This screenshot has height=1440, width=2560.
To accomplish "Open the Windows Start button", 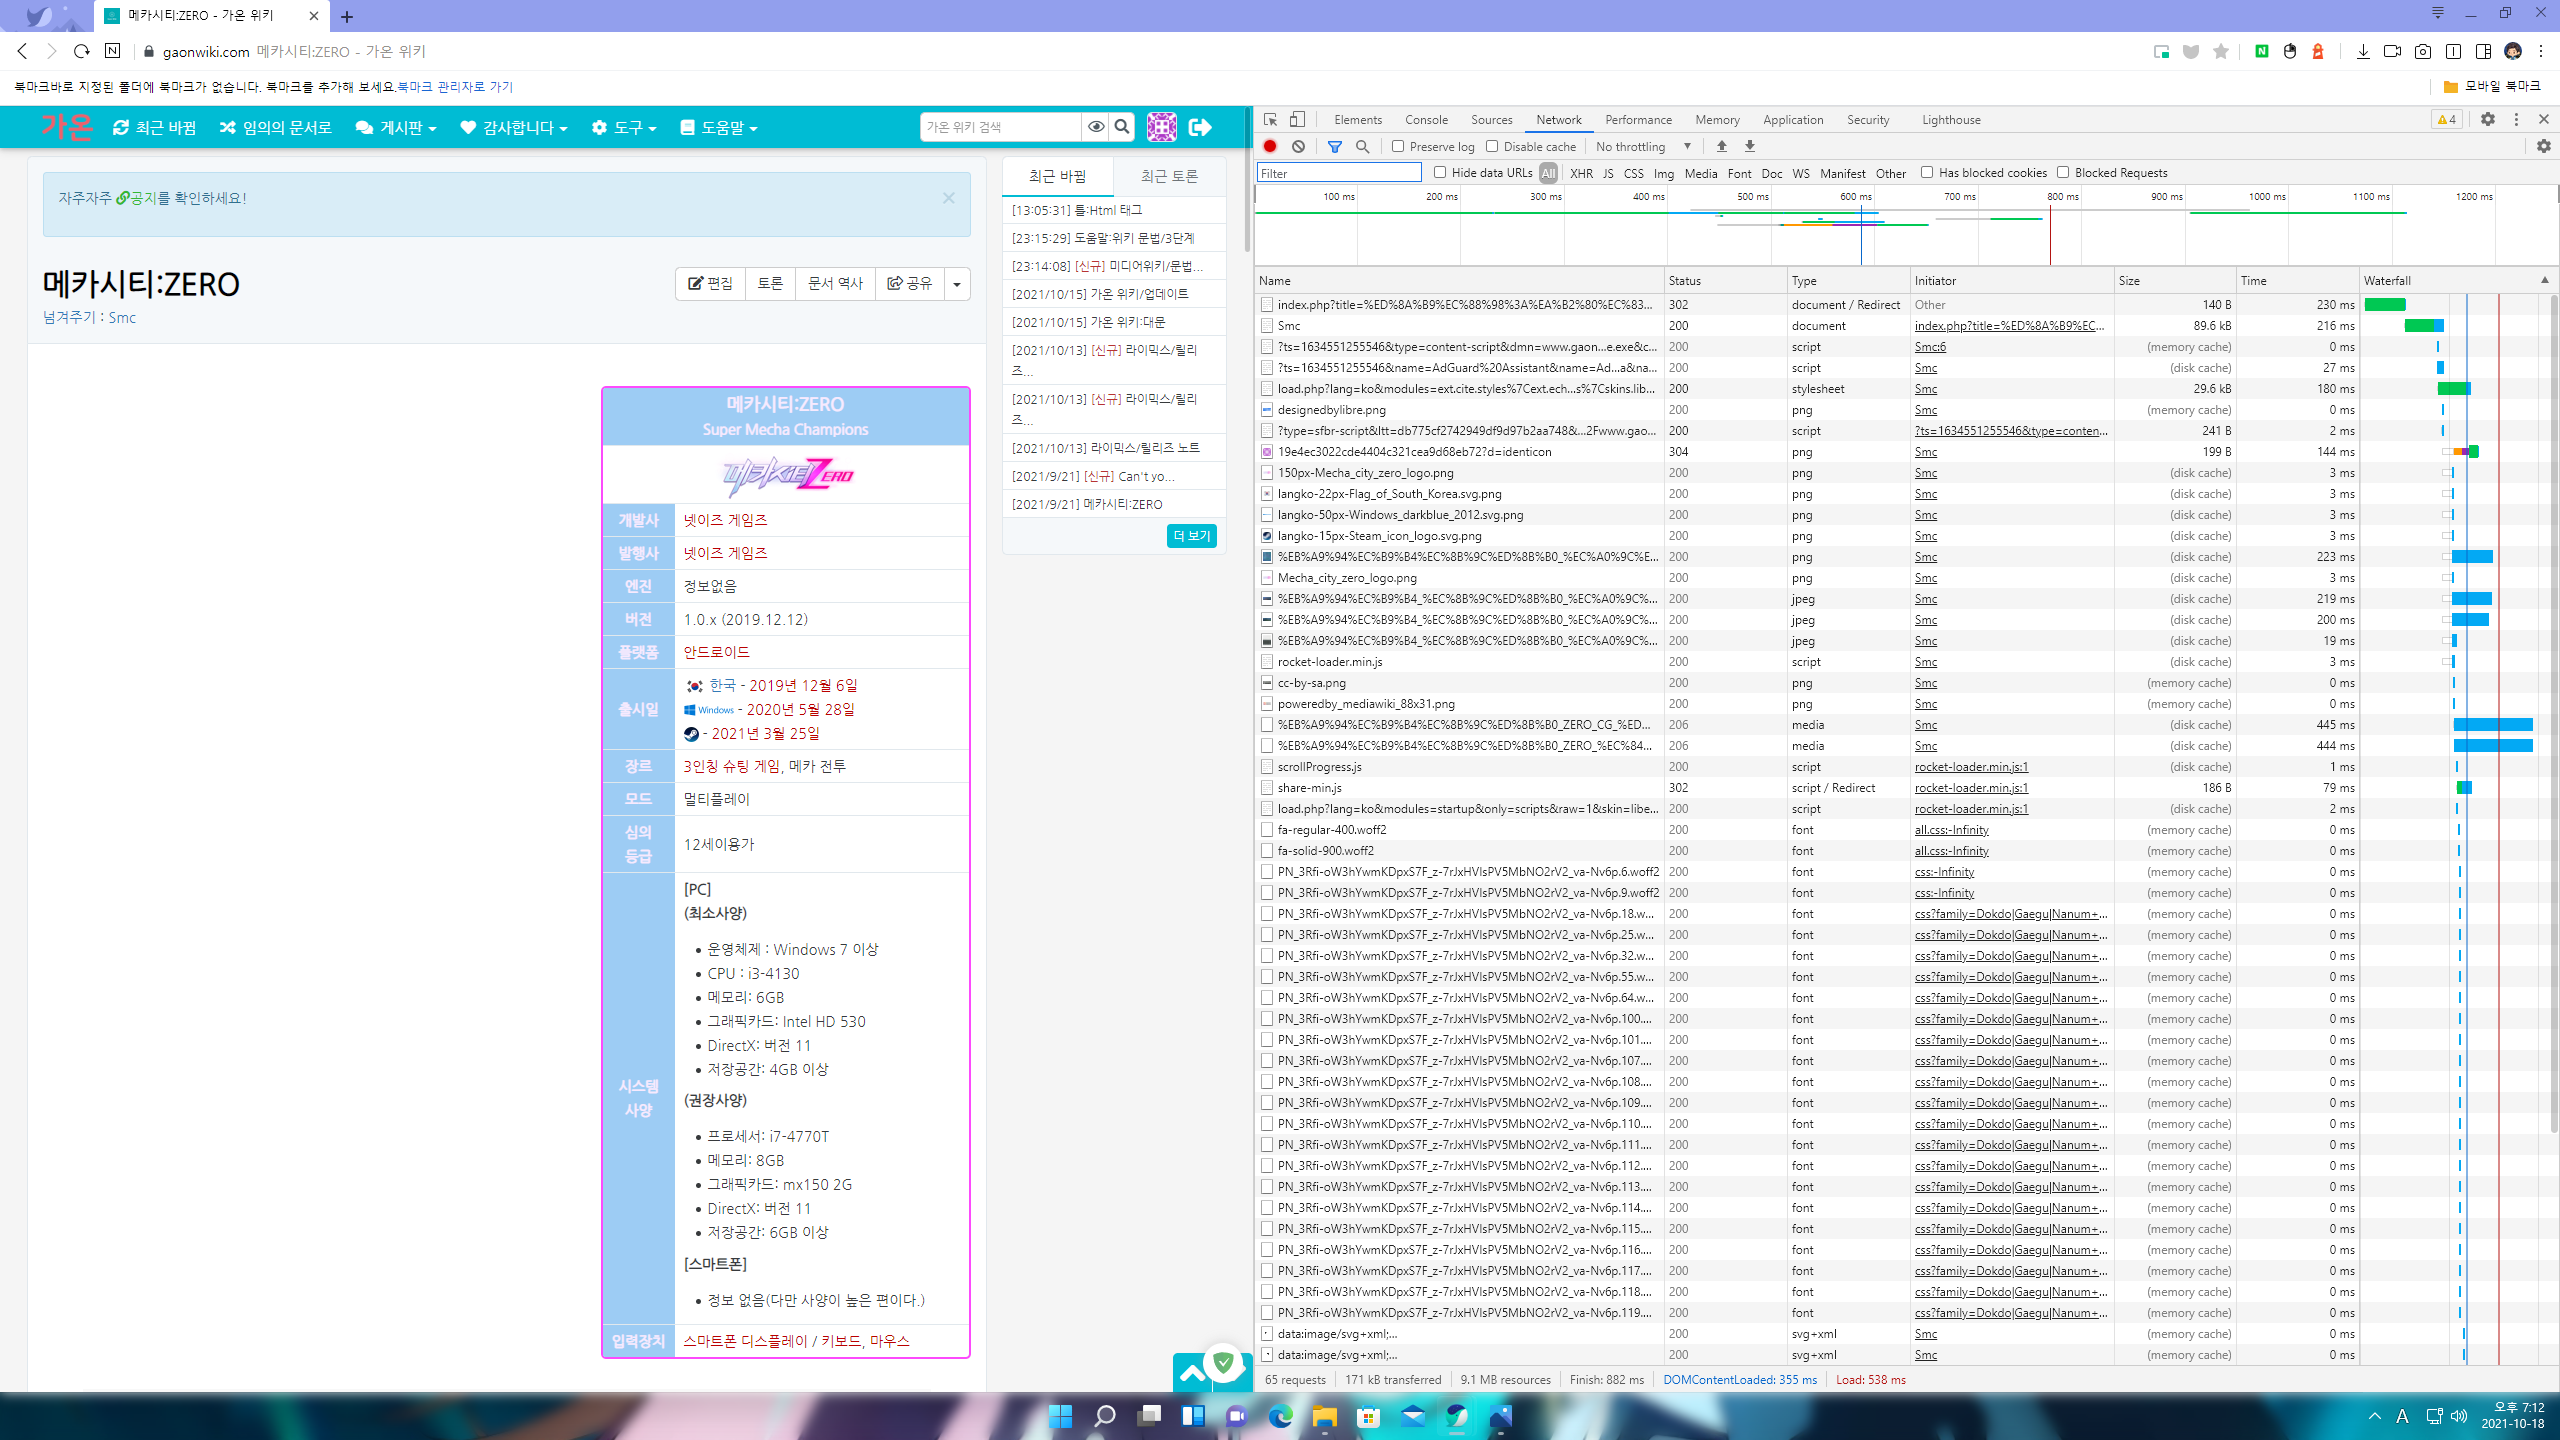I will tap(1061, 1416).
